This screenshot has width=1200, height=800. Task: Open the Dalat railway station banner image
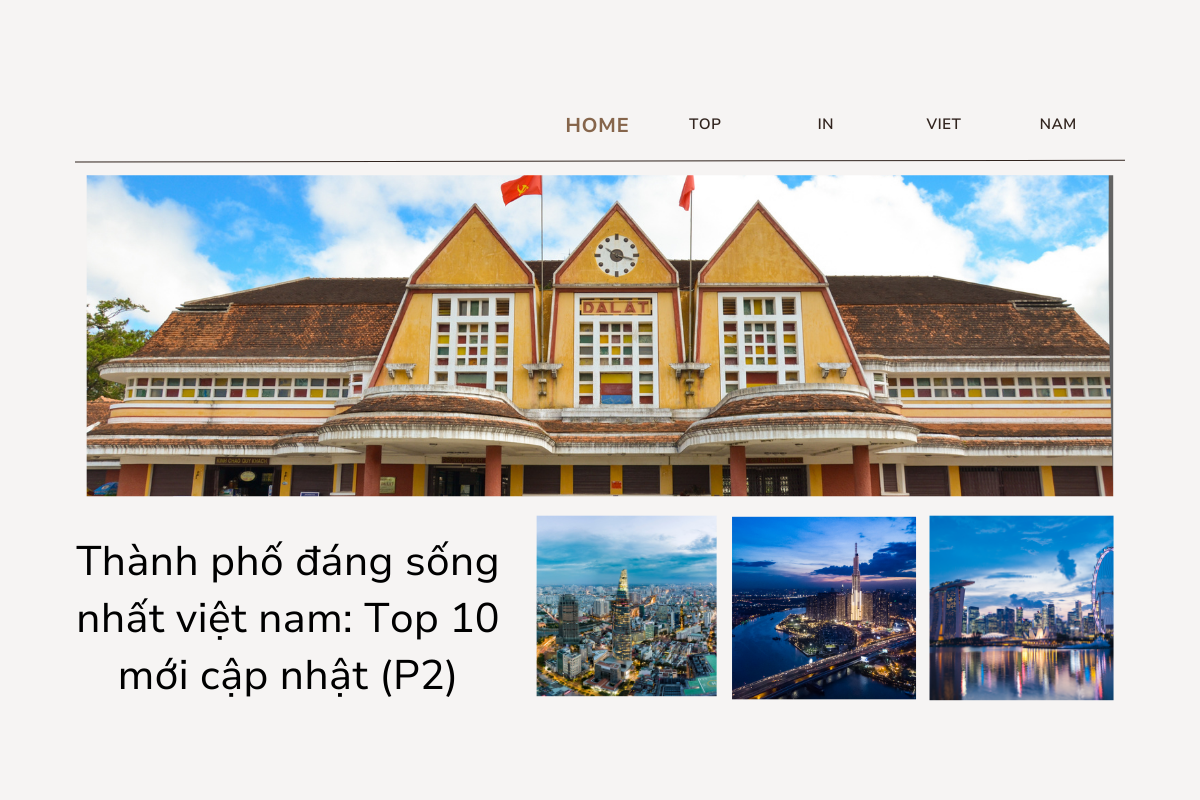point(599,336)
